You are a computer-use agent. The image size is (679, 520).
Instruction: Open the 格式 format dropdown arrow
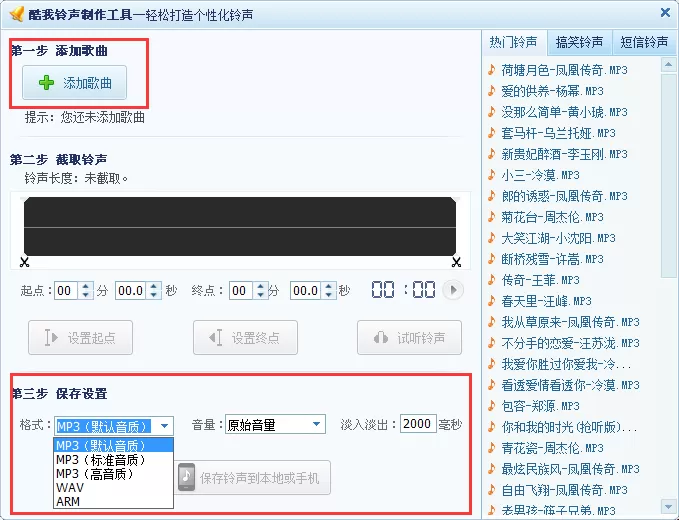164,426
